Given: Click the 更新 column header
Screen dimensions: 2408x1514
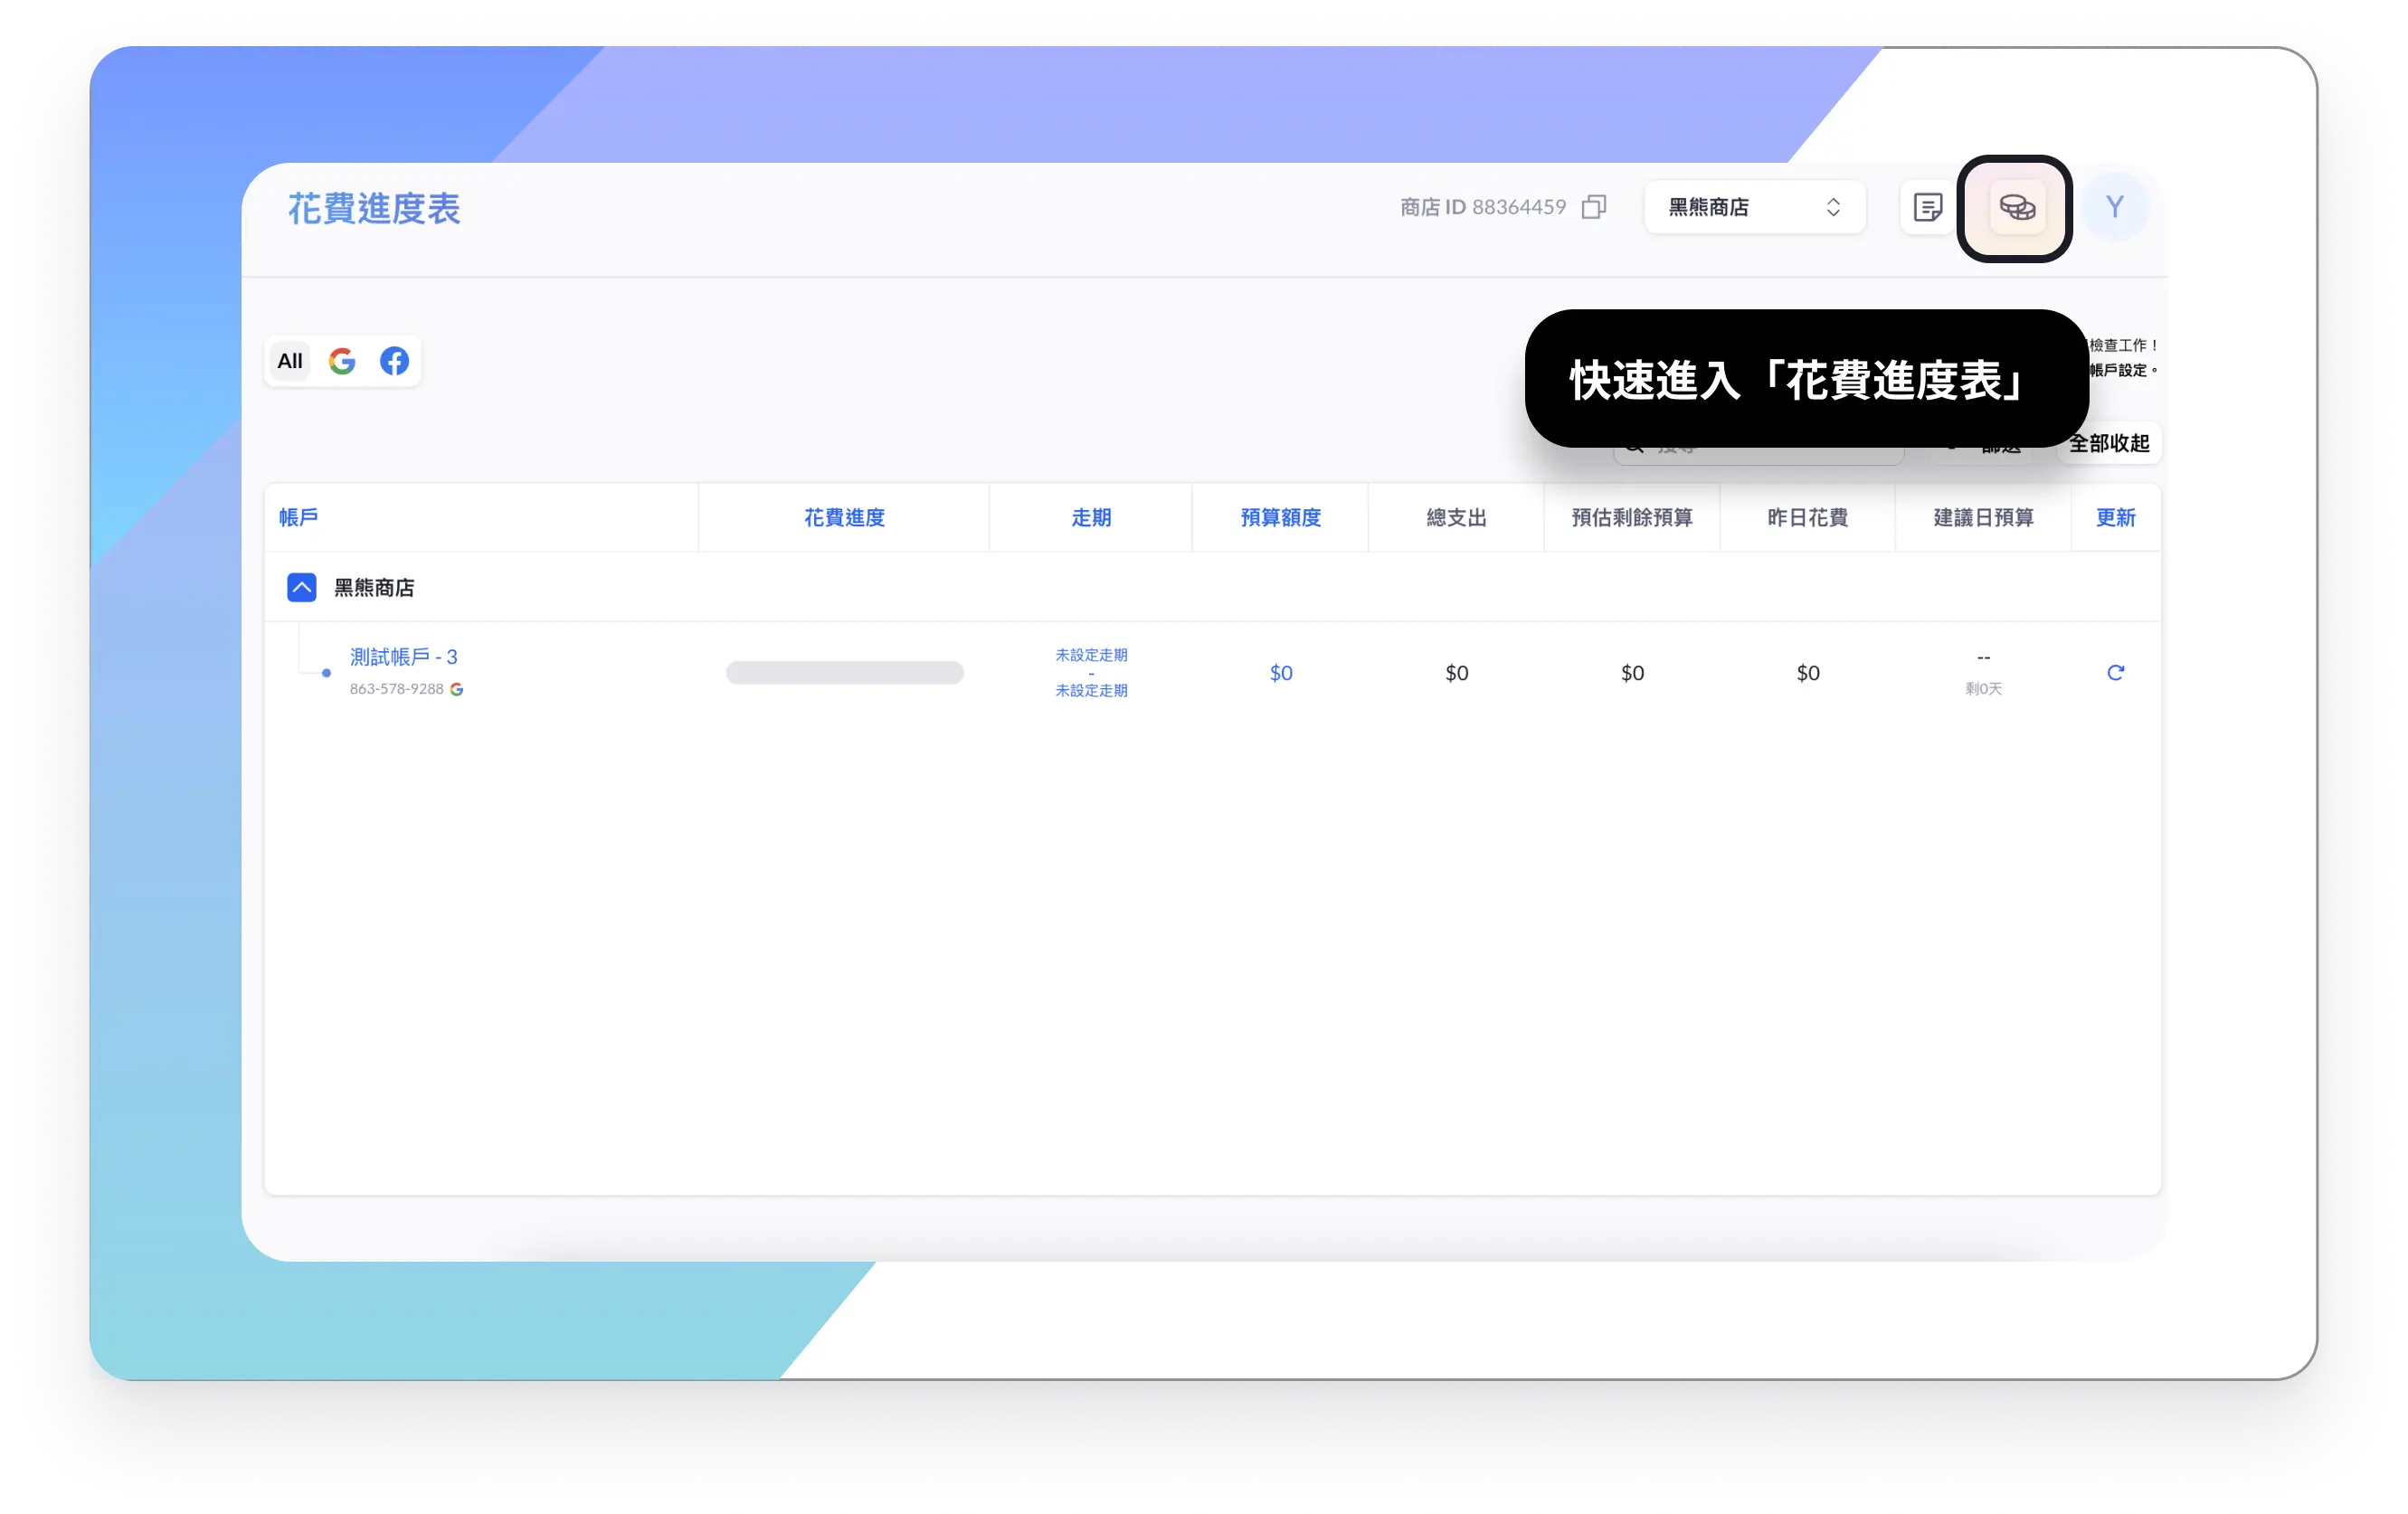Looking at the screenshot, I should point(2115,518).
